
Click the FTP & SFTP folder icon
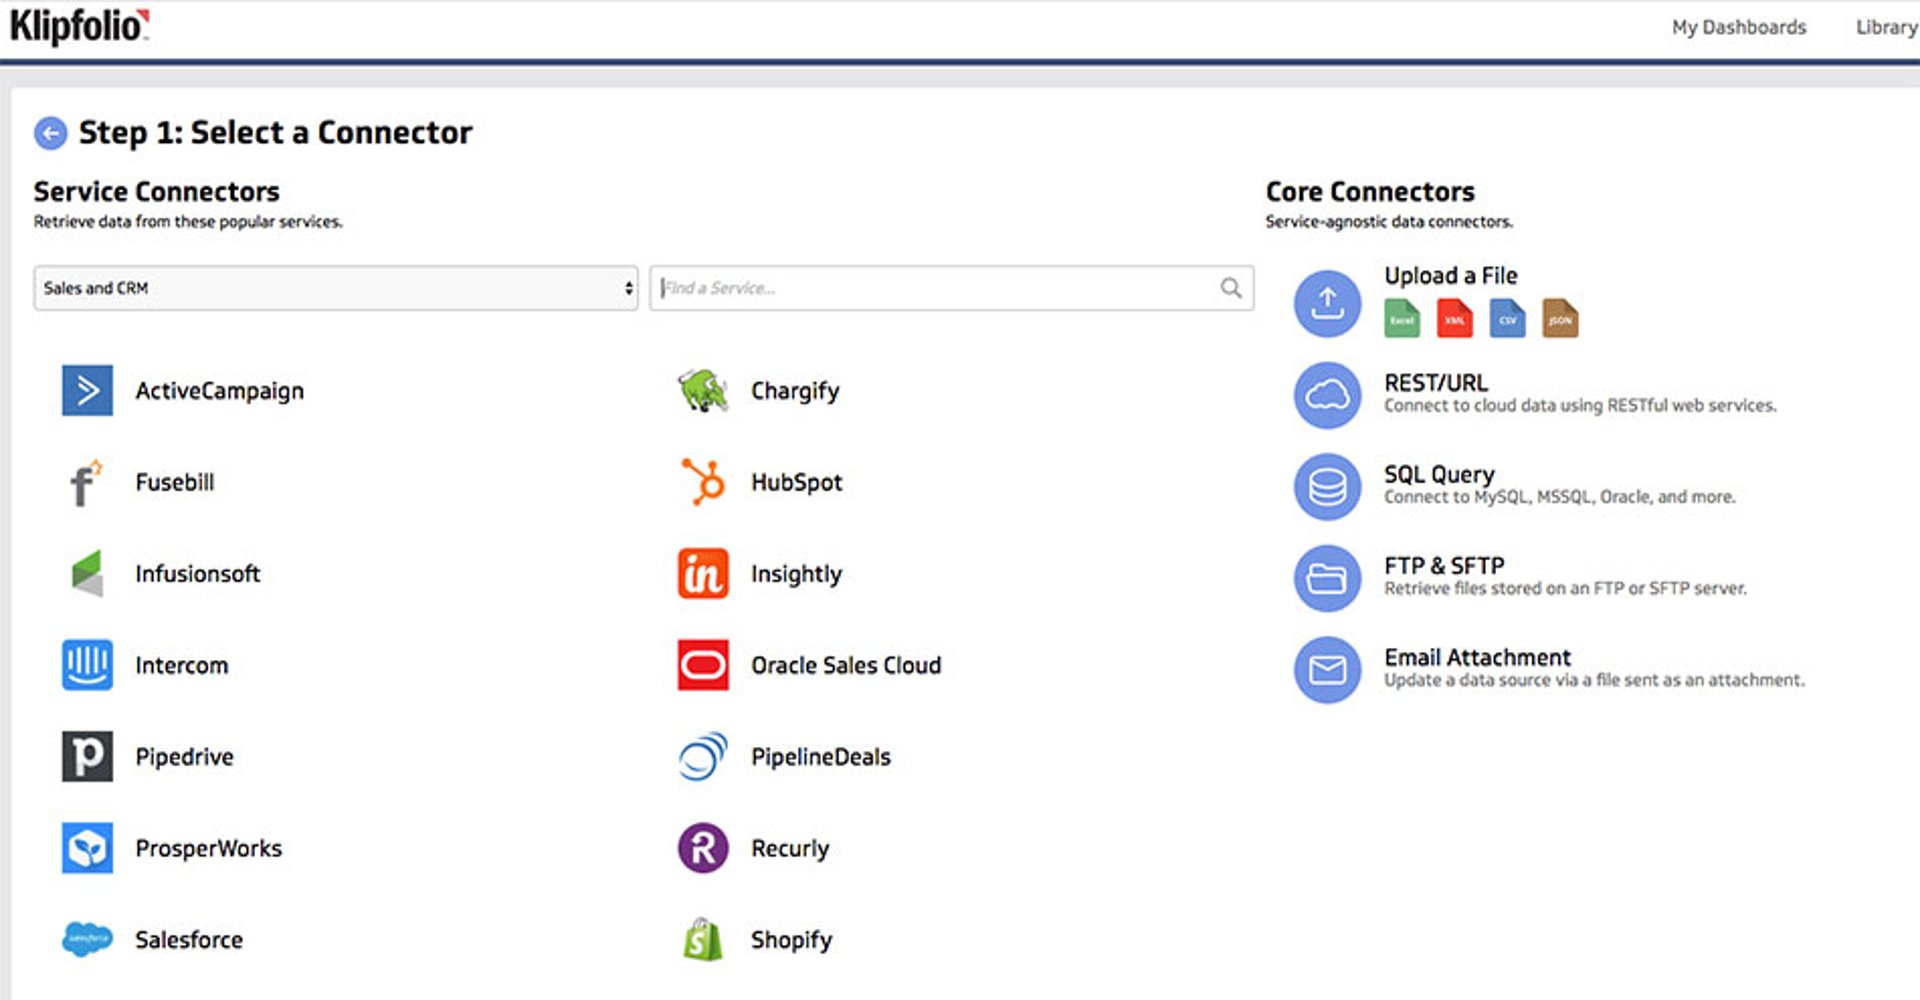point(1327,578)
